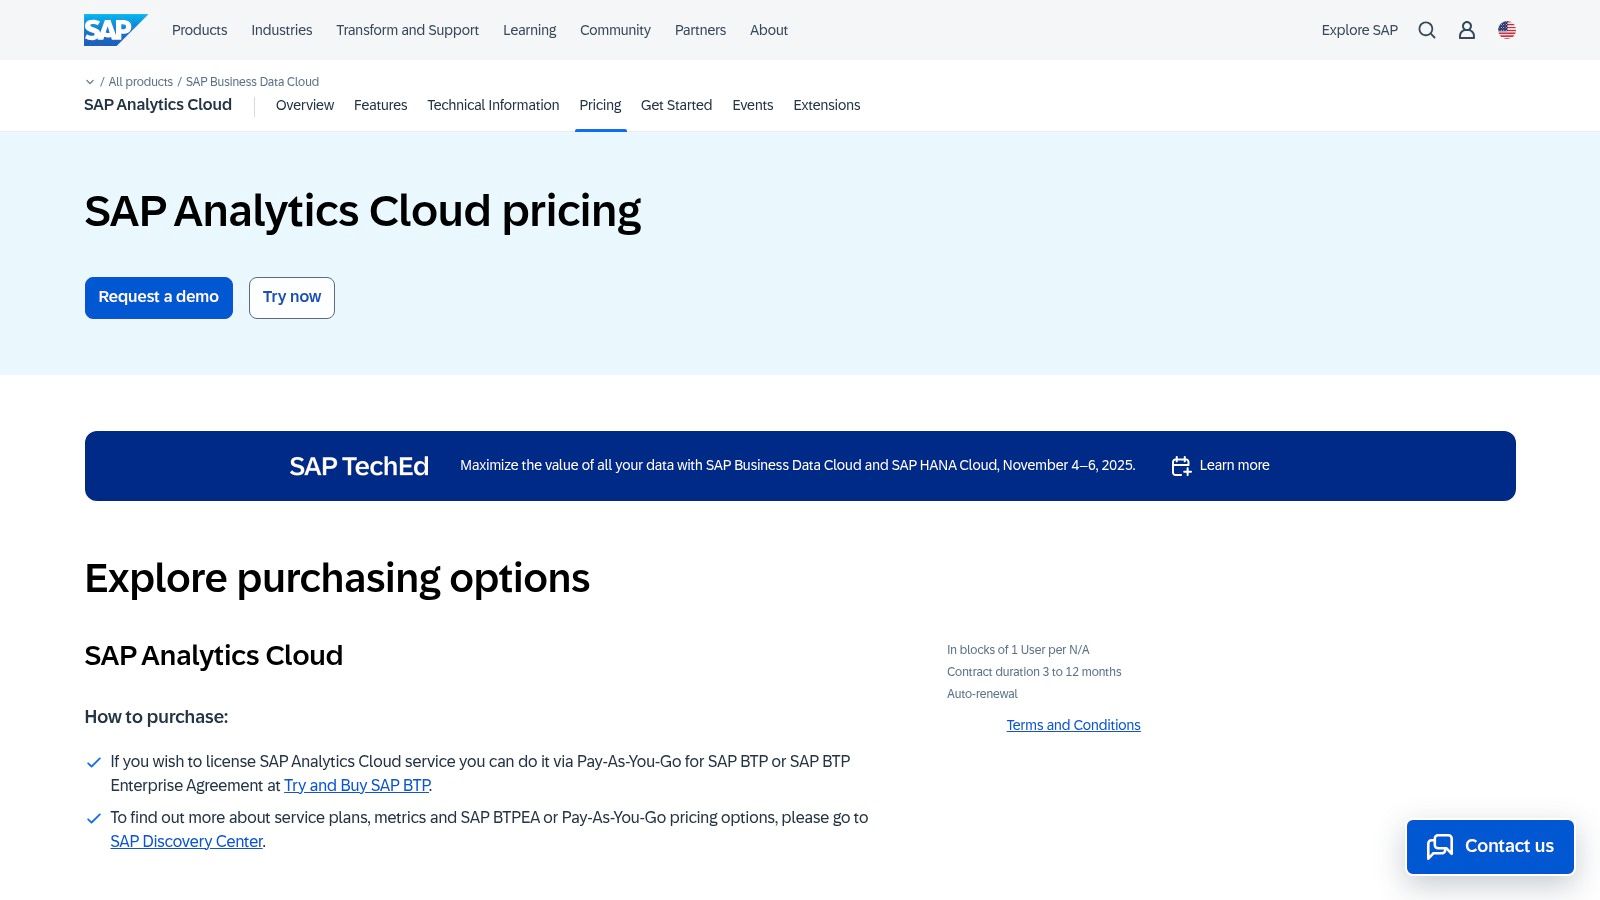The height and width of the screenshot is (900, 1600).
Task: Click SAP Analytics Cloud product title
Action: (x=158, y=104)
